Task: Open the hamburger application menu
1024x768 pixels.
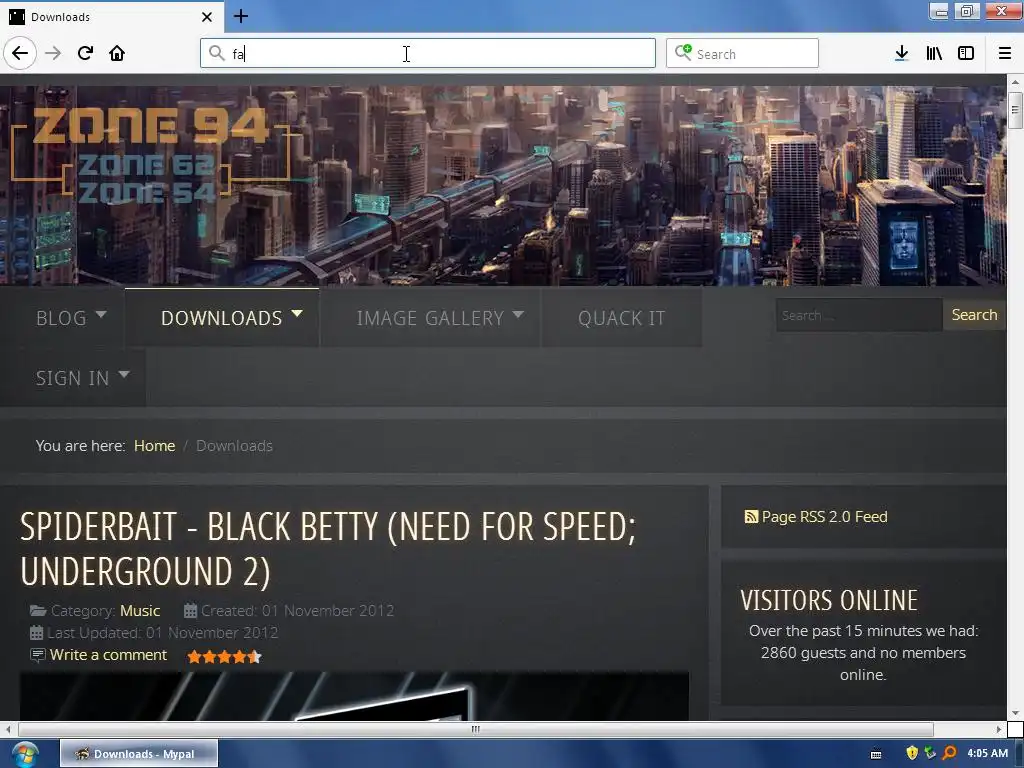Action: (1005, 53)
